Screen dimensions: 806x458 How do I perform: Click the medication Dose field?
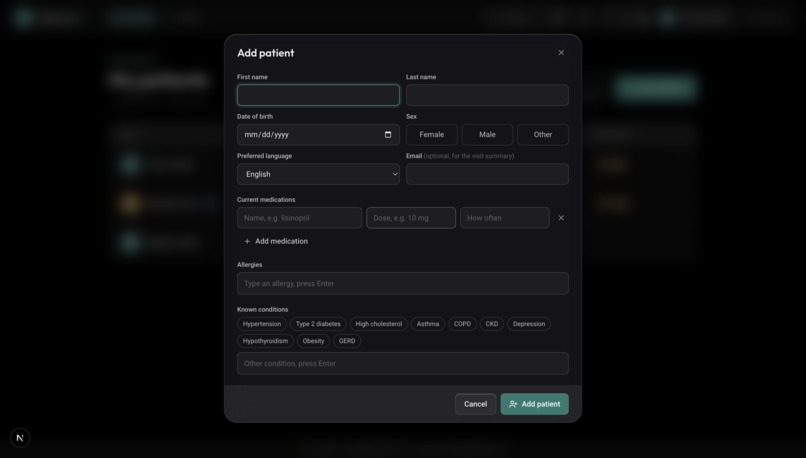(x=411, y=218)
